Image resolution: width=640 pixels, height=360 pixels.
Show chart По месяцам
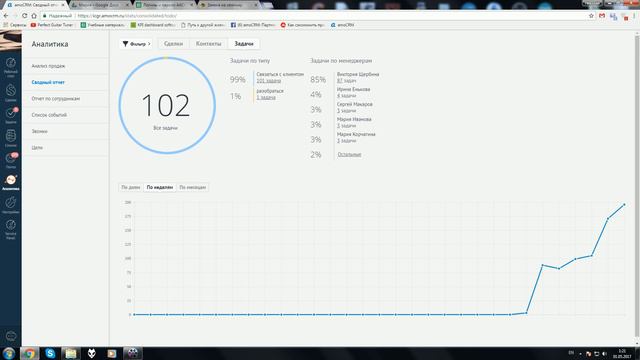[x=193, y=187]
